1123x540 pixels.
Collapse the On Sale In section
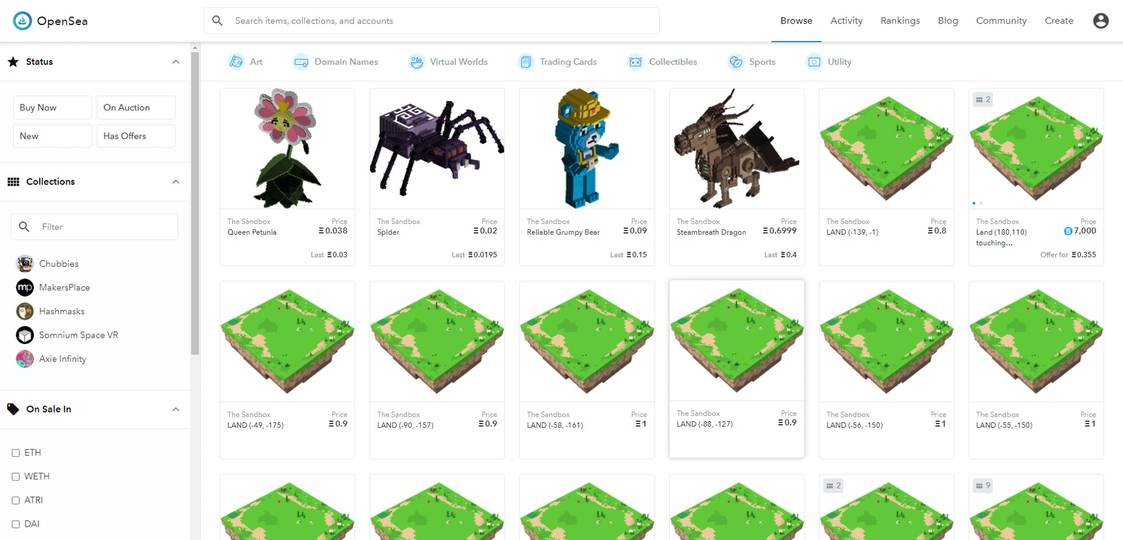pos(175,409)
